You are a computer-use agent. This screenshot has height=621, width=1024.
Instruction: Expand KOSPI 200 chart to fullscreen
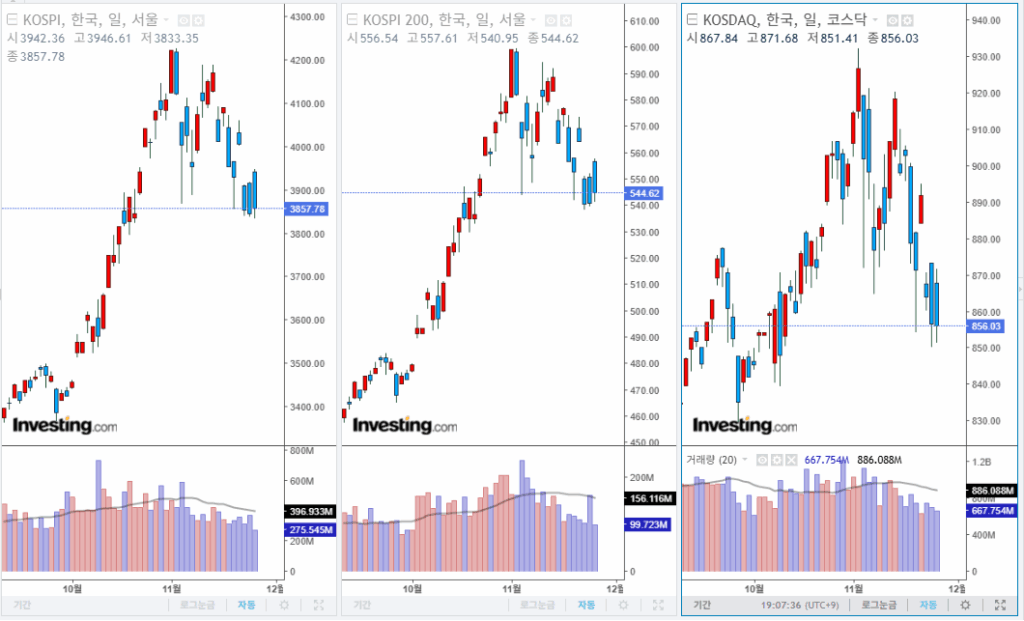coord(658,605)
